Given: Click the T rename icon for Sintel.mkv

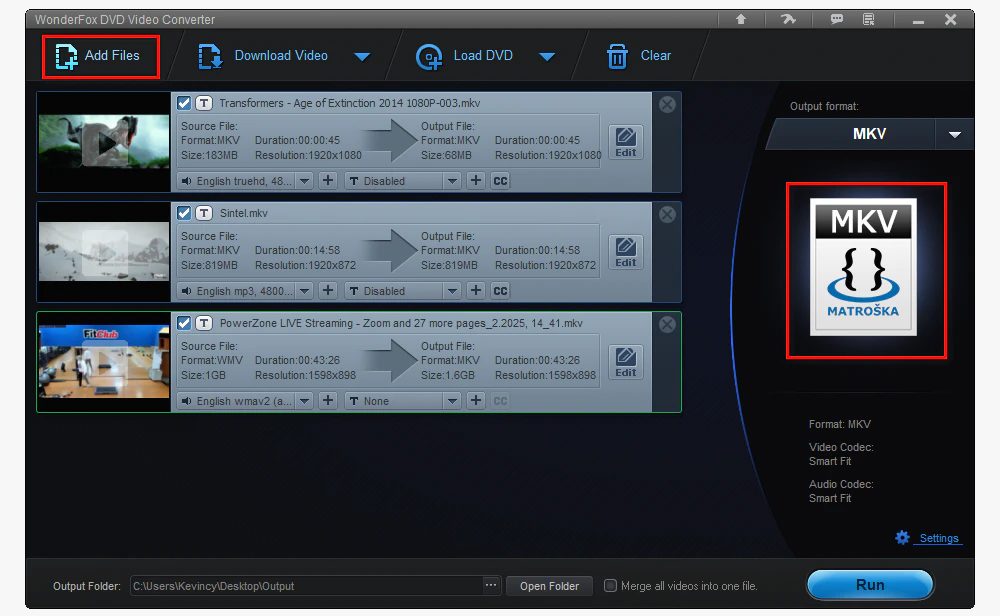Looking at the screenshot, I should tap(204, 213).
